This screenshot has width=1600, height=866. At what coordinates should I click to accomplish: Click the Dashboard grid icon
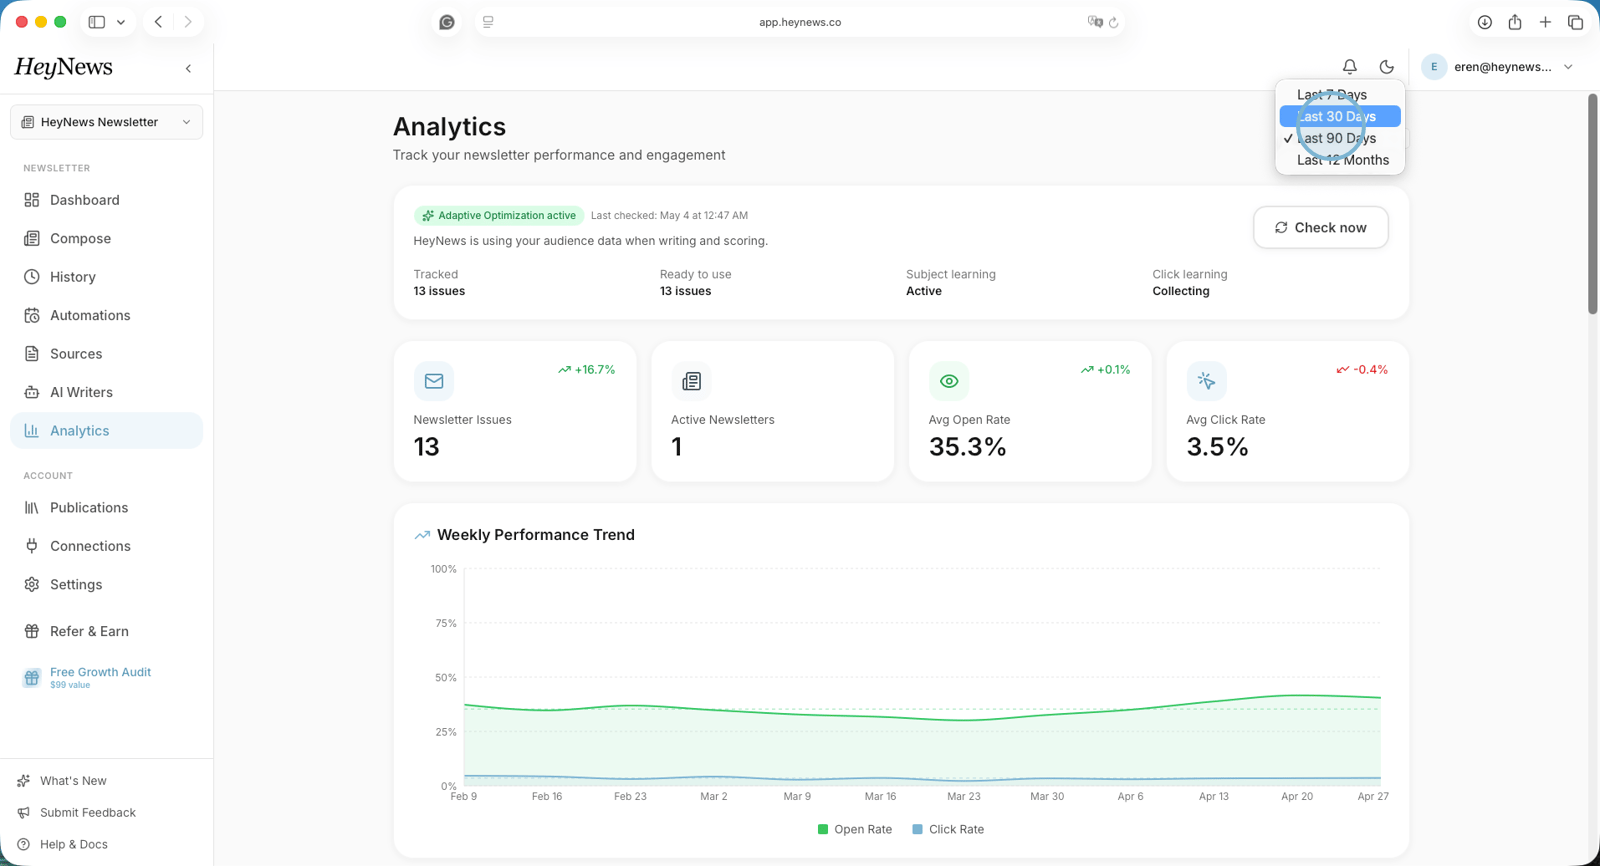pyautogui.click(x=32, y=200)
